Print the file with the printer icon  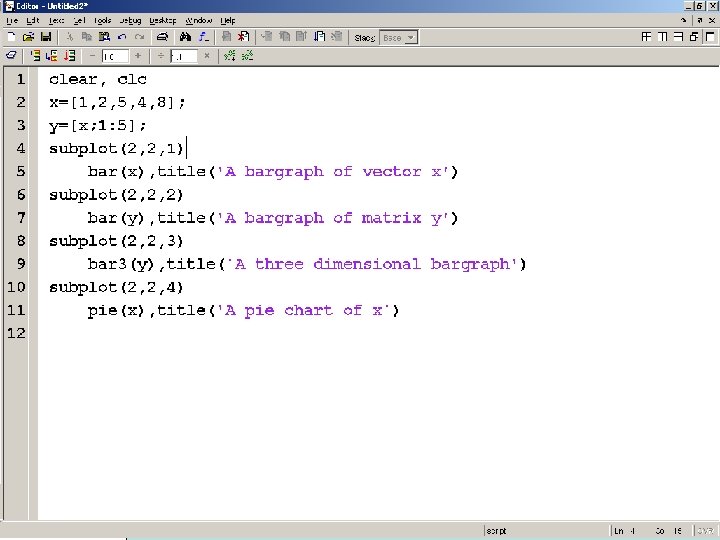click(x=162, y=37)
